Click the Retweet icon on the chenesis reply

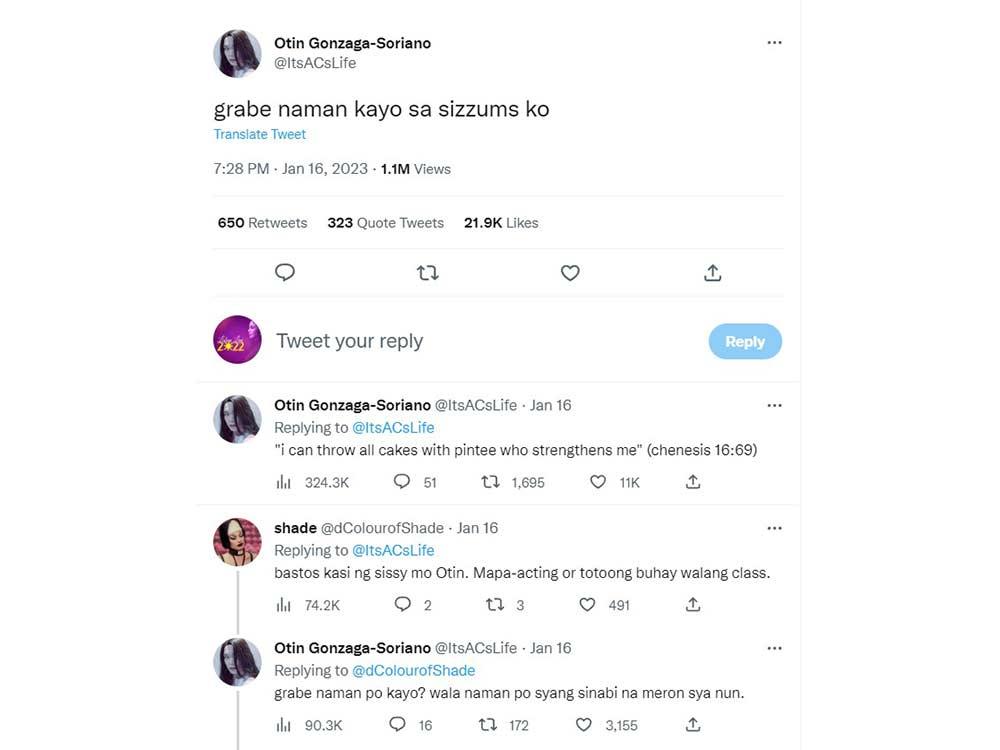tap(489, 482)
